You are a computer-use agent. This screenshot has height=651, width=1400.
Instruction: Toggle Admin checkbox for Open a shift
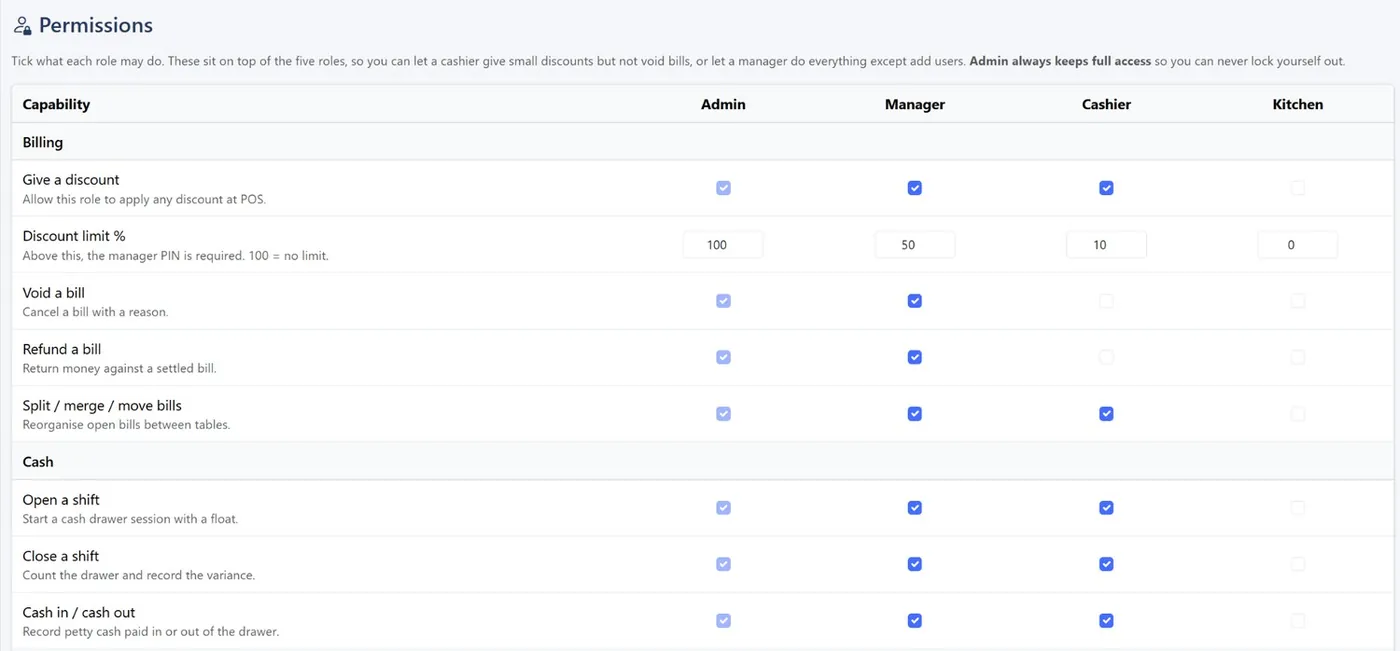click(723, 508)
